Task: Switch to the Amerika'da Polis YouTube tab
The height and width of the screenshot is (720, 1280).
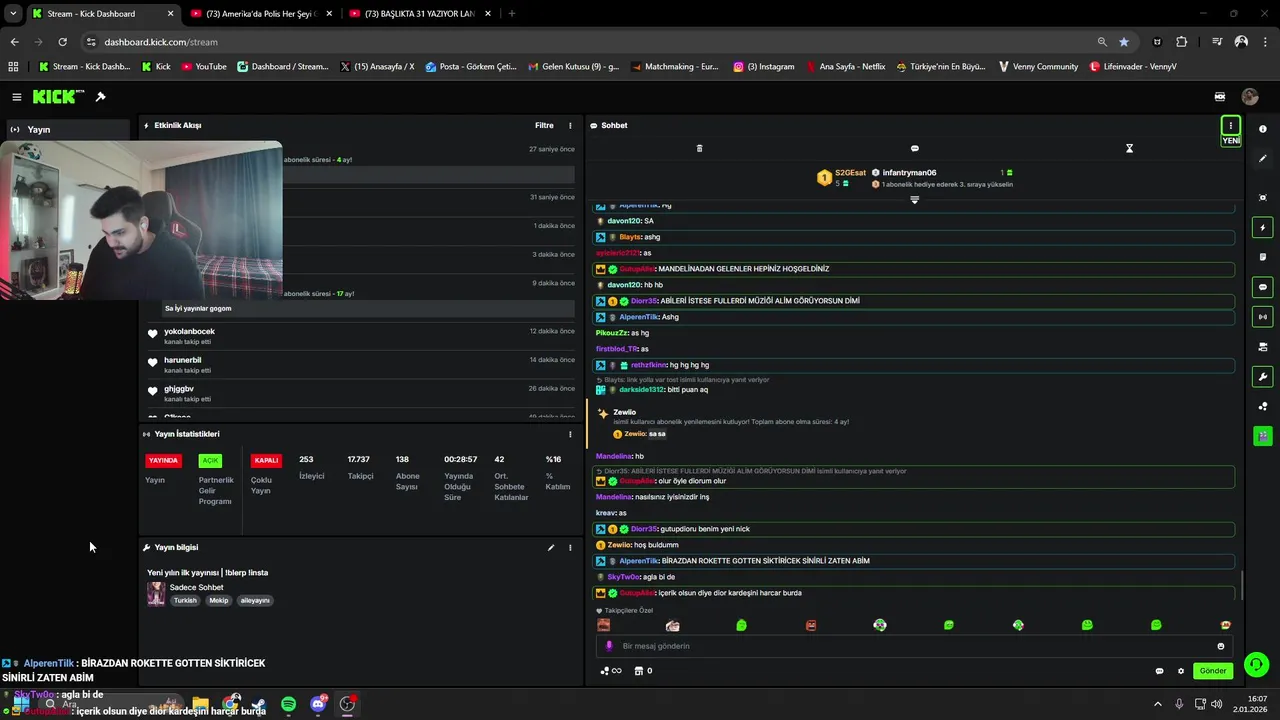Action: tap(259, 13)
